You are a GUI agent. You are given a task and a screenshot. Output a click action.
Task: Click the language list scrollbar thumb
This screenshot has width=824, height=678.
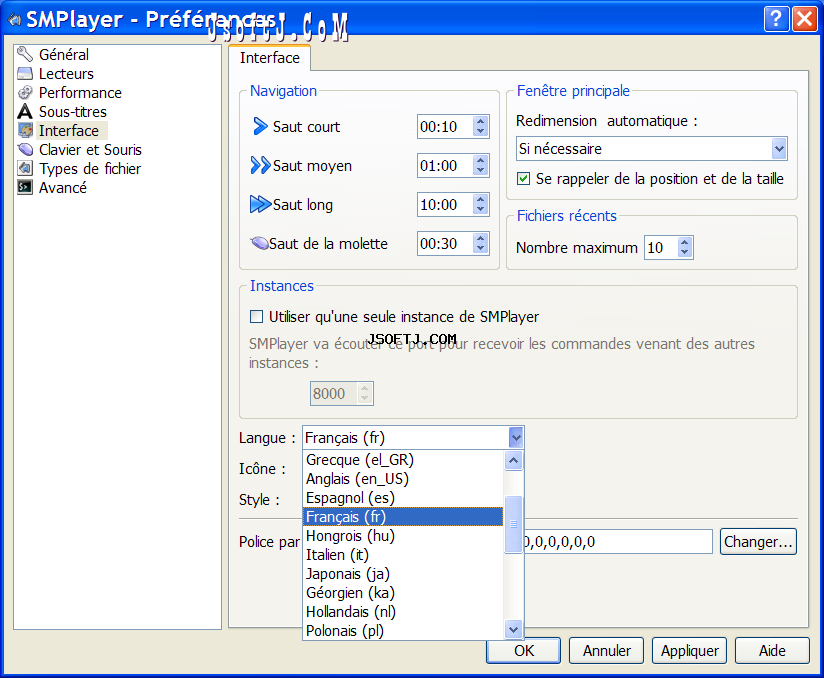513,524
